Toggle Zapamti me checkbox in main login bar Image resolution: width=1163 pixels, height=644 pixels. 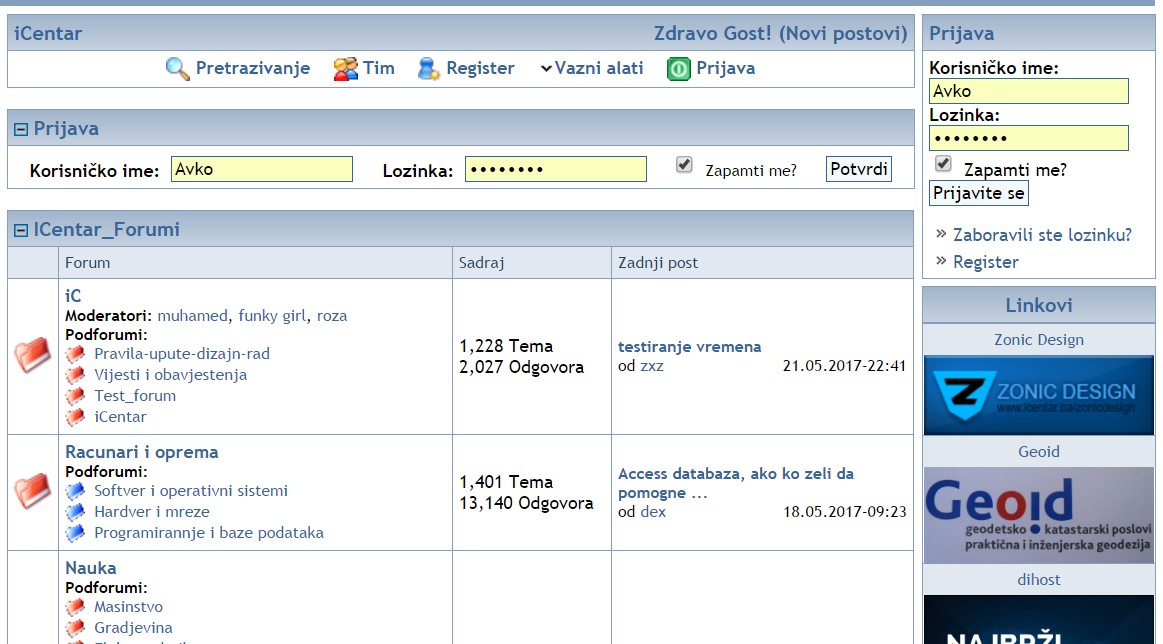tap(684, 165)
